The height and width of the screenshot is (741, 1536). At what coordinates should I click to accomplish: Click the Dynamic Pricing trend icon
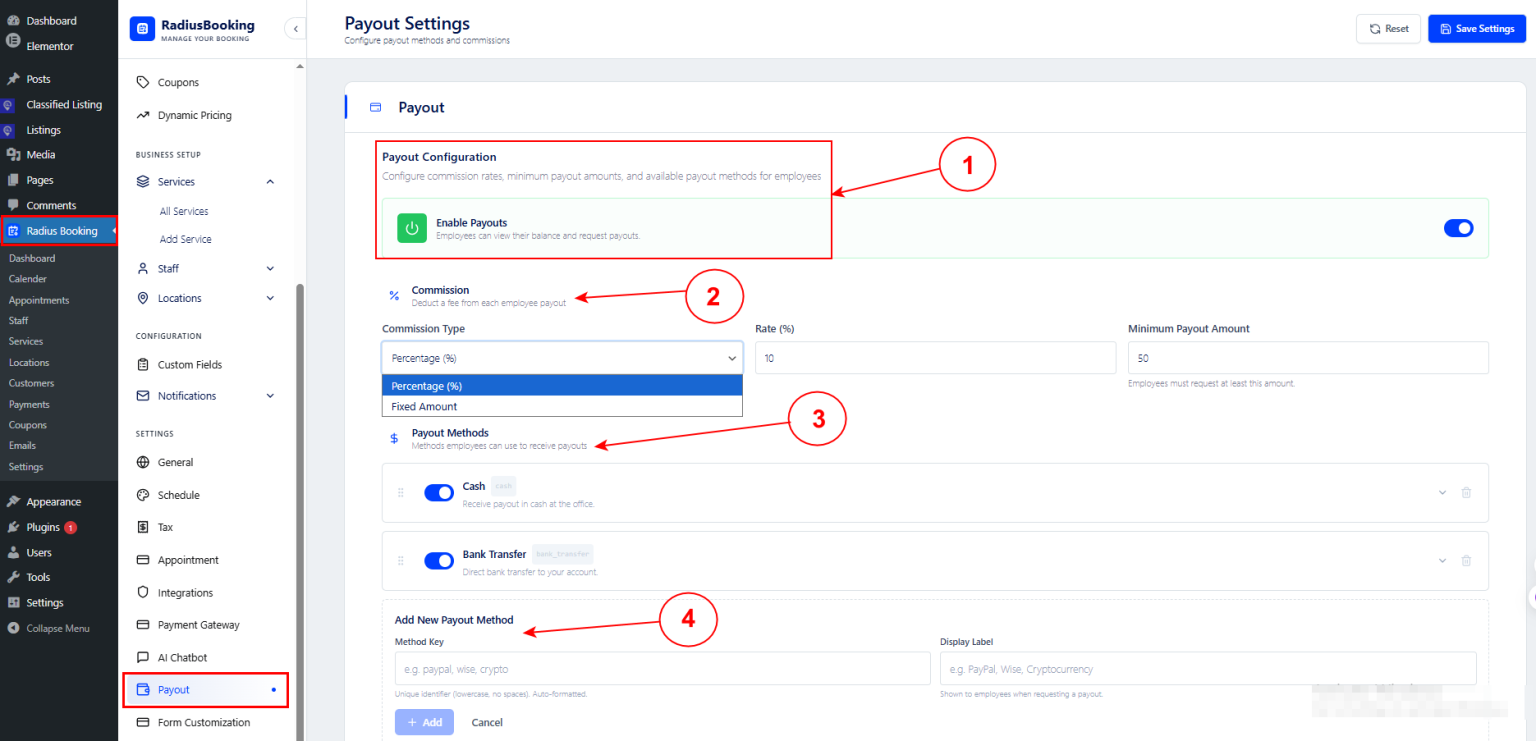click(x=143, y=115)
